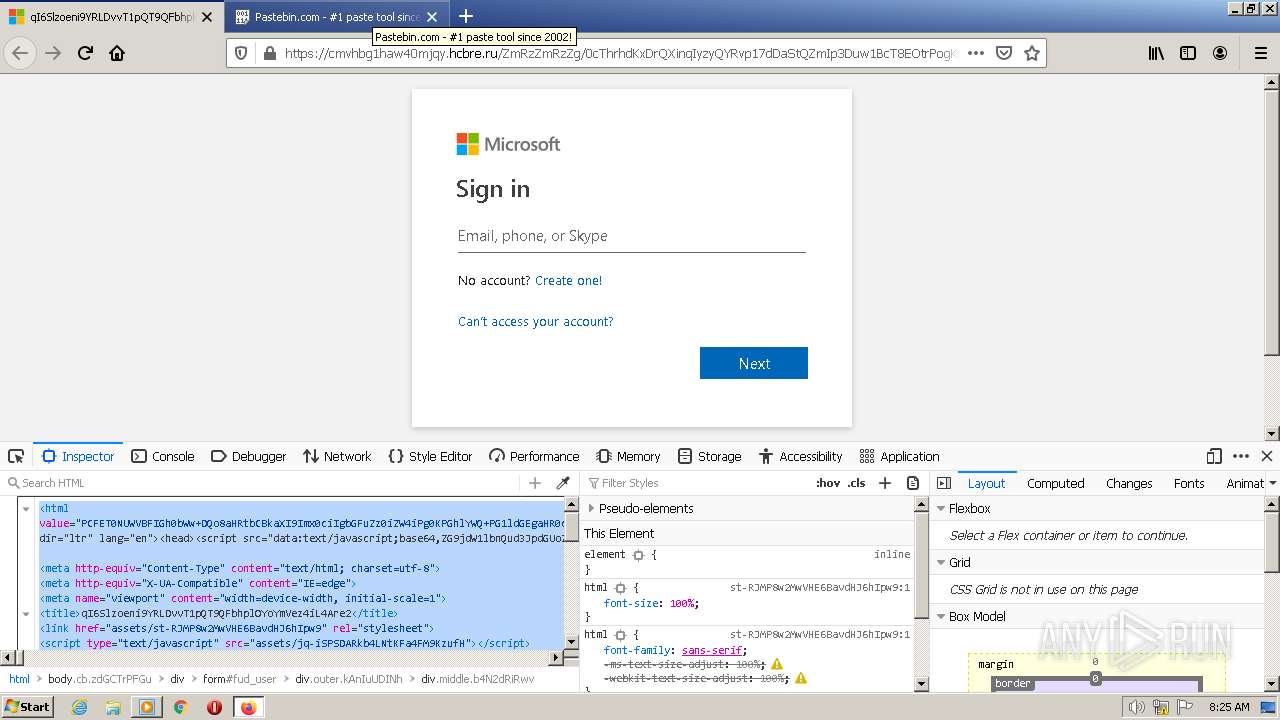Toggle the .cls classes panel

[856, 483]
